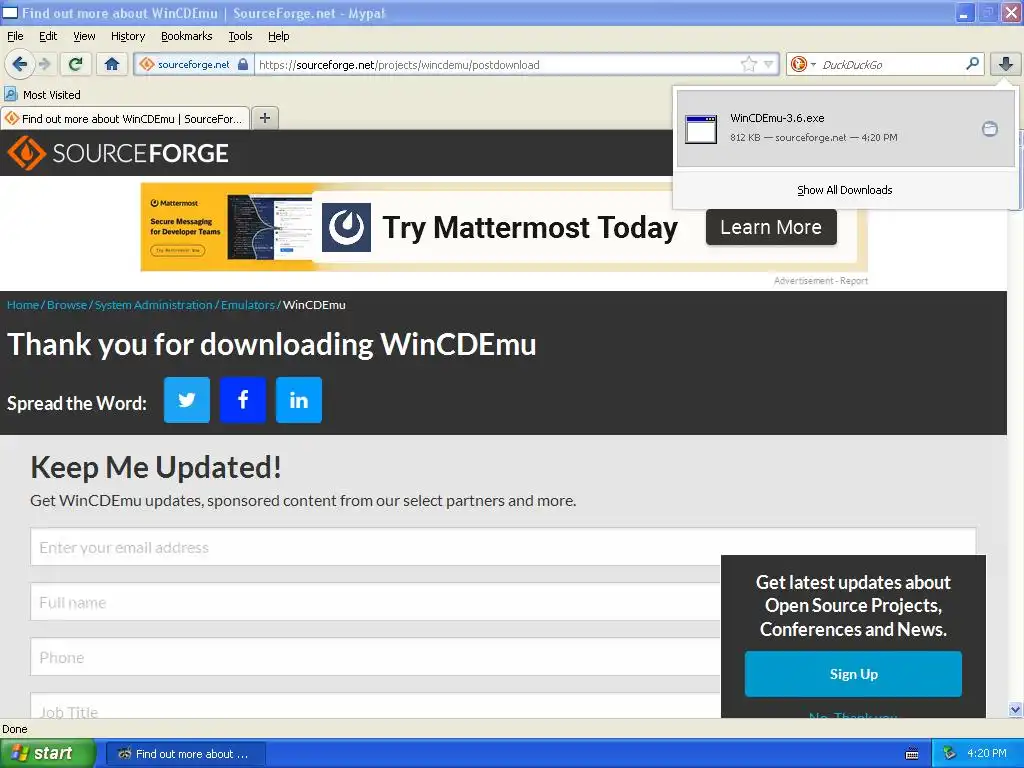Screen dimensions: 1024x768
Task: Share on Twitter via bird icon
Action: coord(187,400)
